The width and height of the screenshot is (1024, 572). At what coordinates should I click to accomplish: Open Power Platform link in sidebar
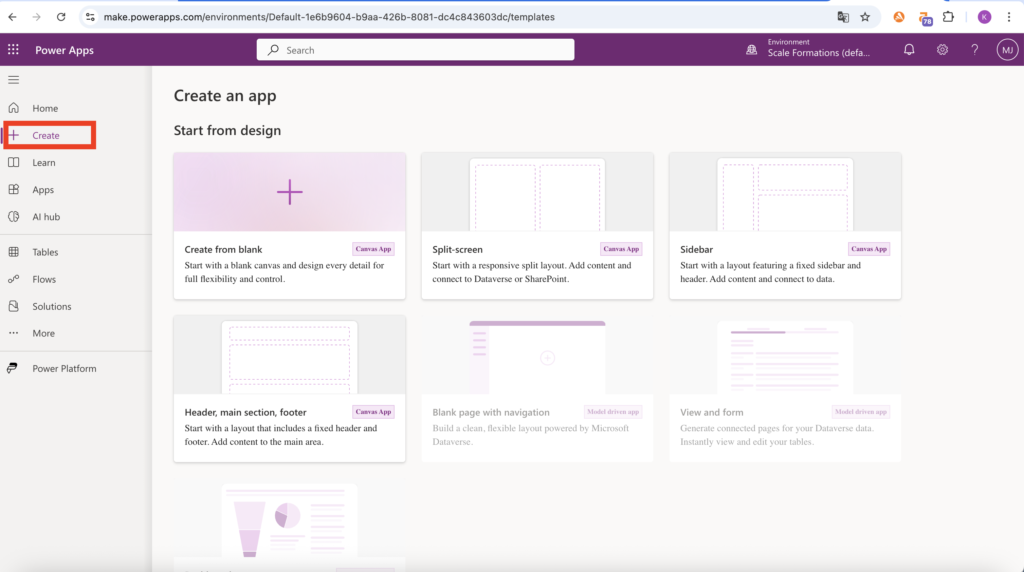(x=64, y=369)
